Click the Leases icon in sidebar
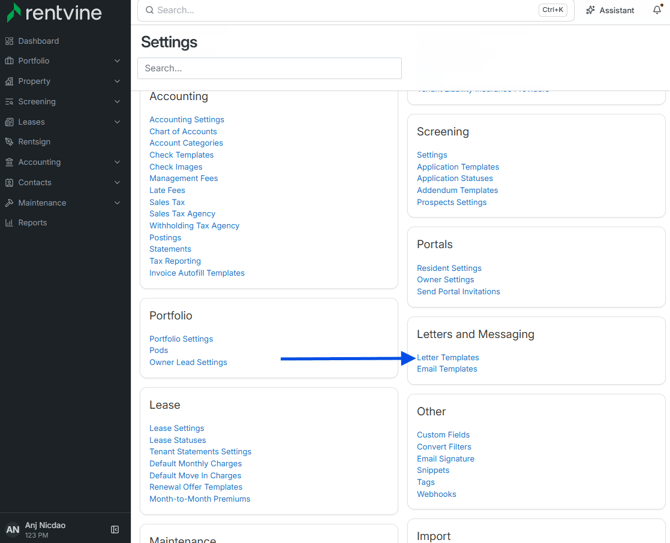 [9, 122]
